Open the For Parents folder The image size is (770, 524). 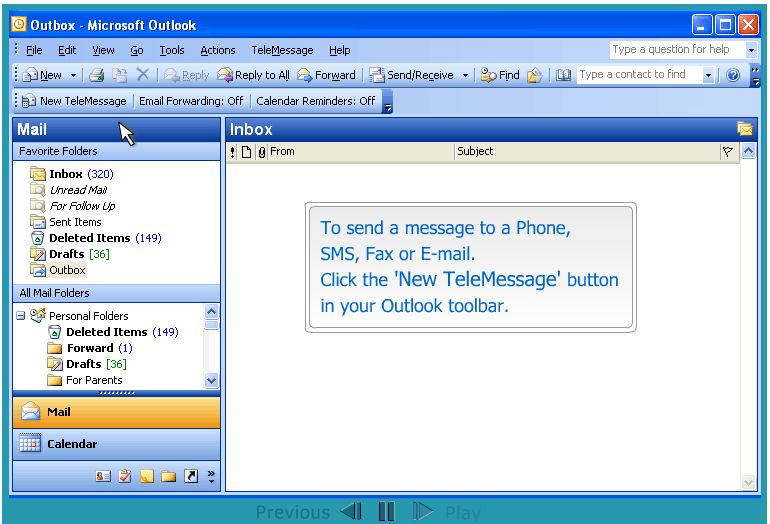84,380
